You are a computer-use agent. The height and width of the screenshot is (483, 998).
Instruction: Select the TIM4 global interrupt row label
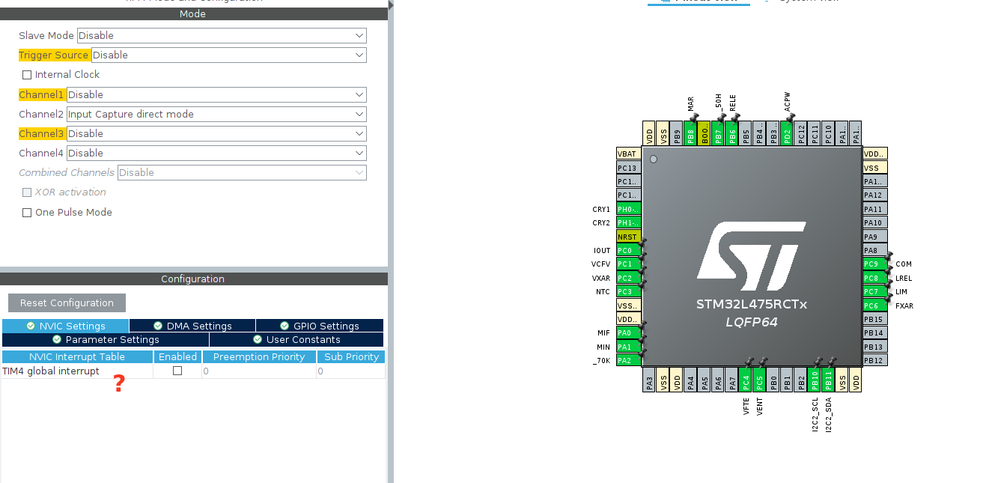pos(51,371)
